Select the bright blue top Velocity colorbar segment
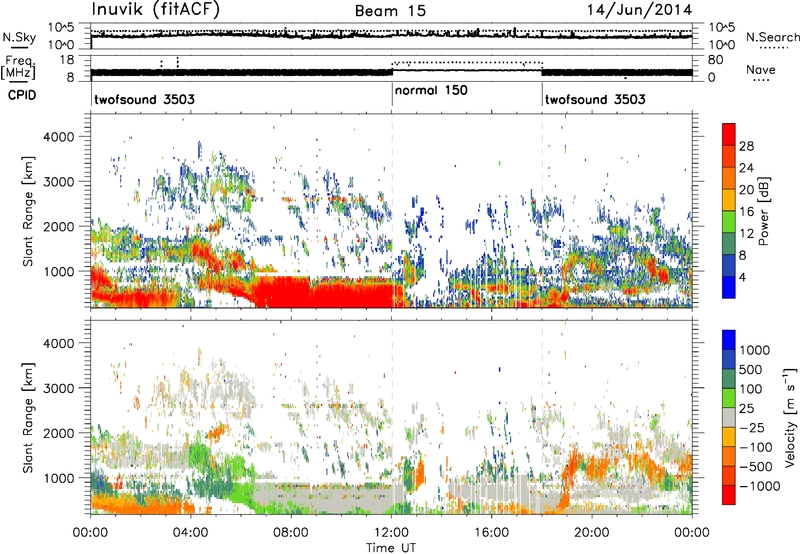The height and width of the screenshot is (554, 800). (x=729, y=340)
